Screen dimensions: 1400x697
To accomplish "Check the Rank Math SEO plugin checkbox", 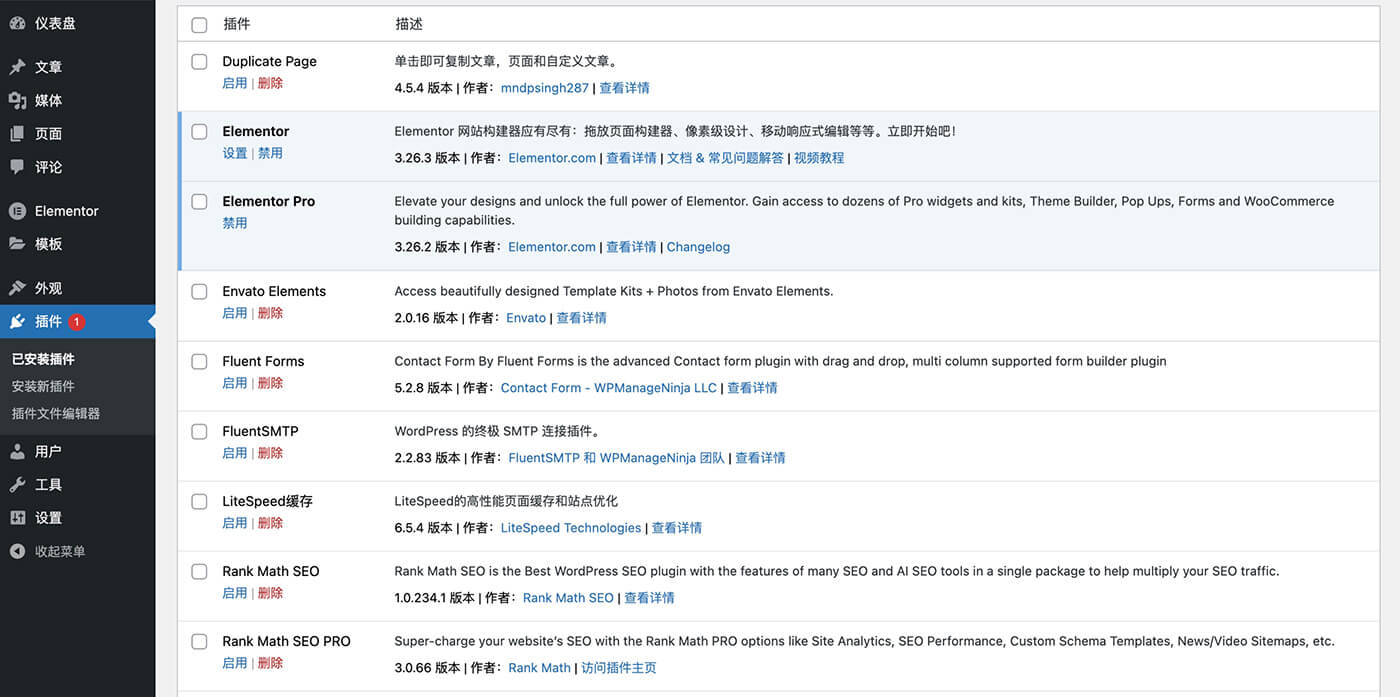I will 199,572.
